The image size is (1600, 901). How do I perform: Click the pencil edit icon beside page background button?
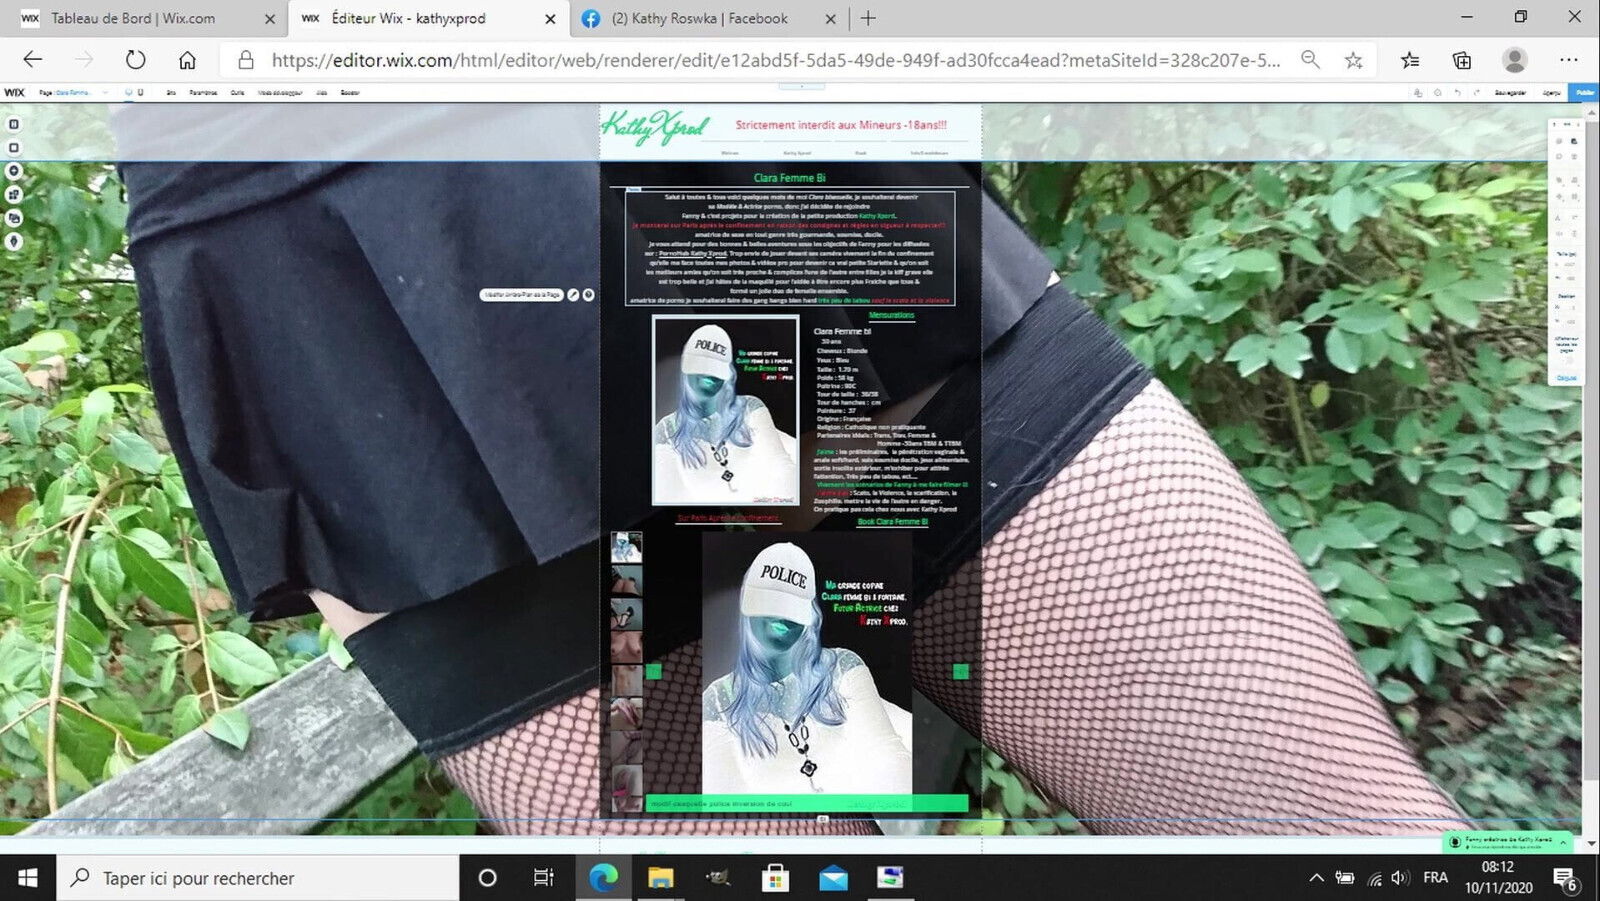[x=573, y=295]
